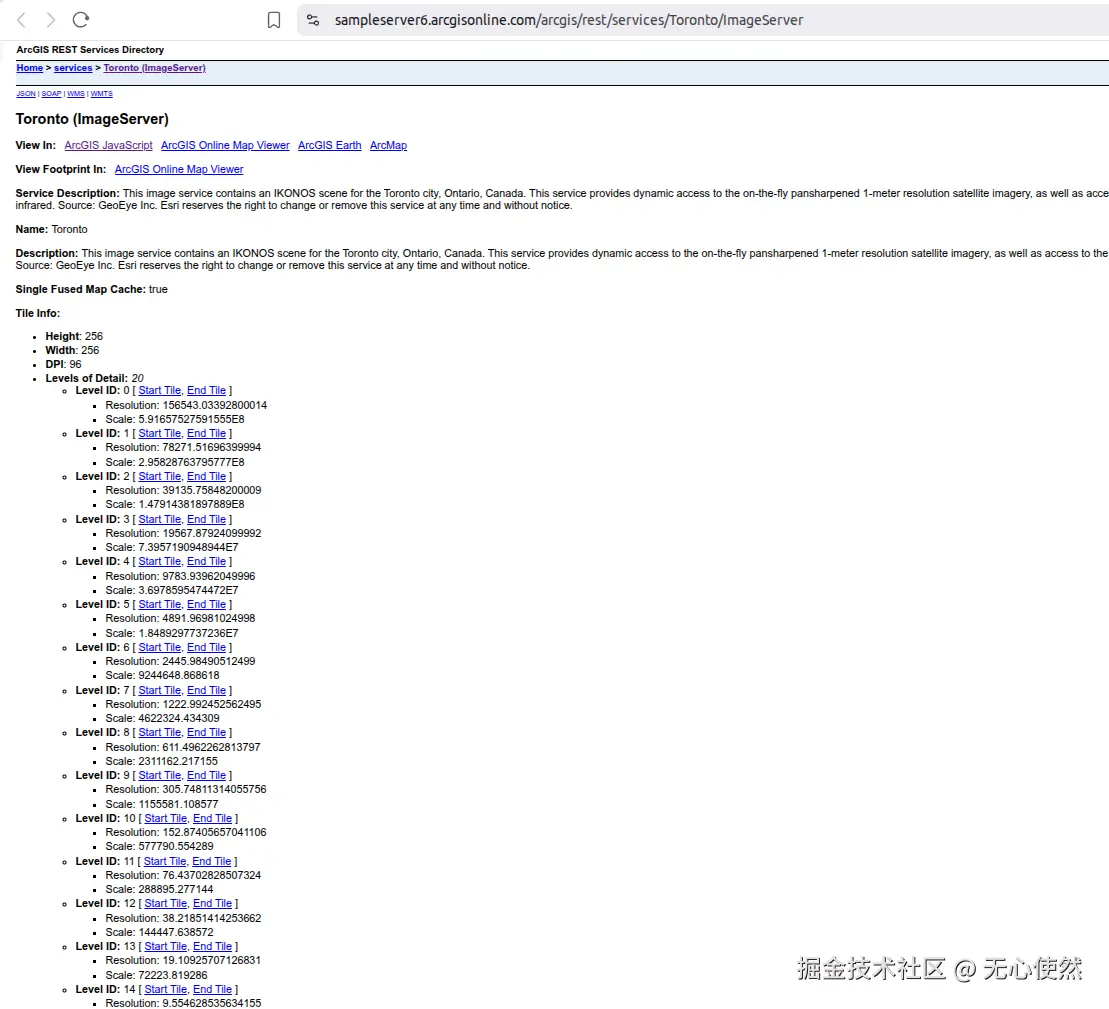Click the 'Single Fused Map Cache: true' line
Image resolution: width=1109 pixels, height=1009 pixels.
pyautogui.click(x=91, y=289)
